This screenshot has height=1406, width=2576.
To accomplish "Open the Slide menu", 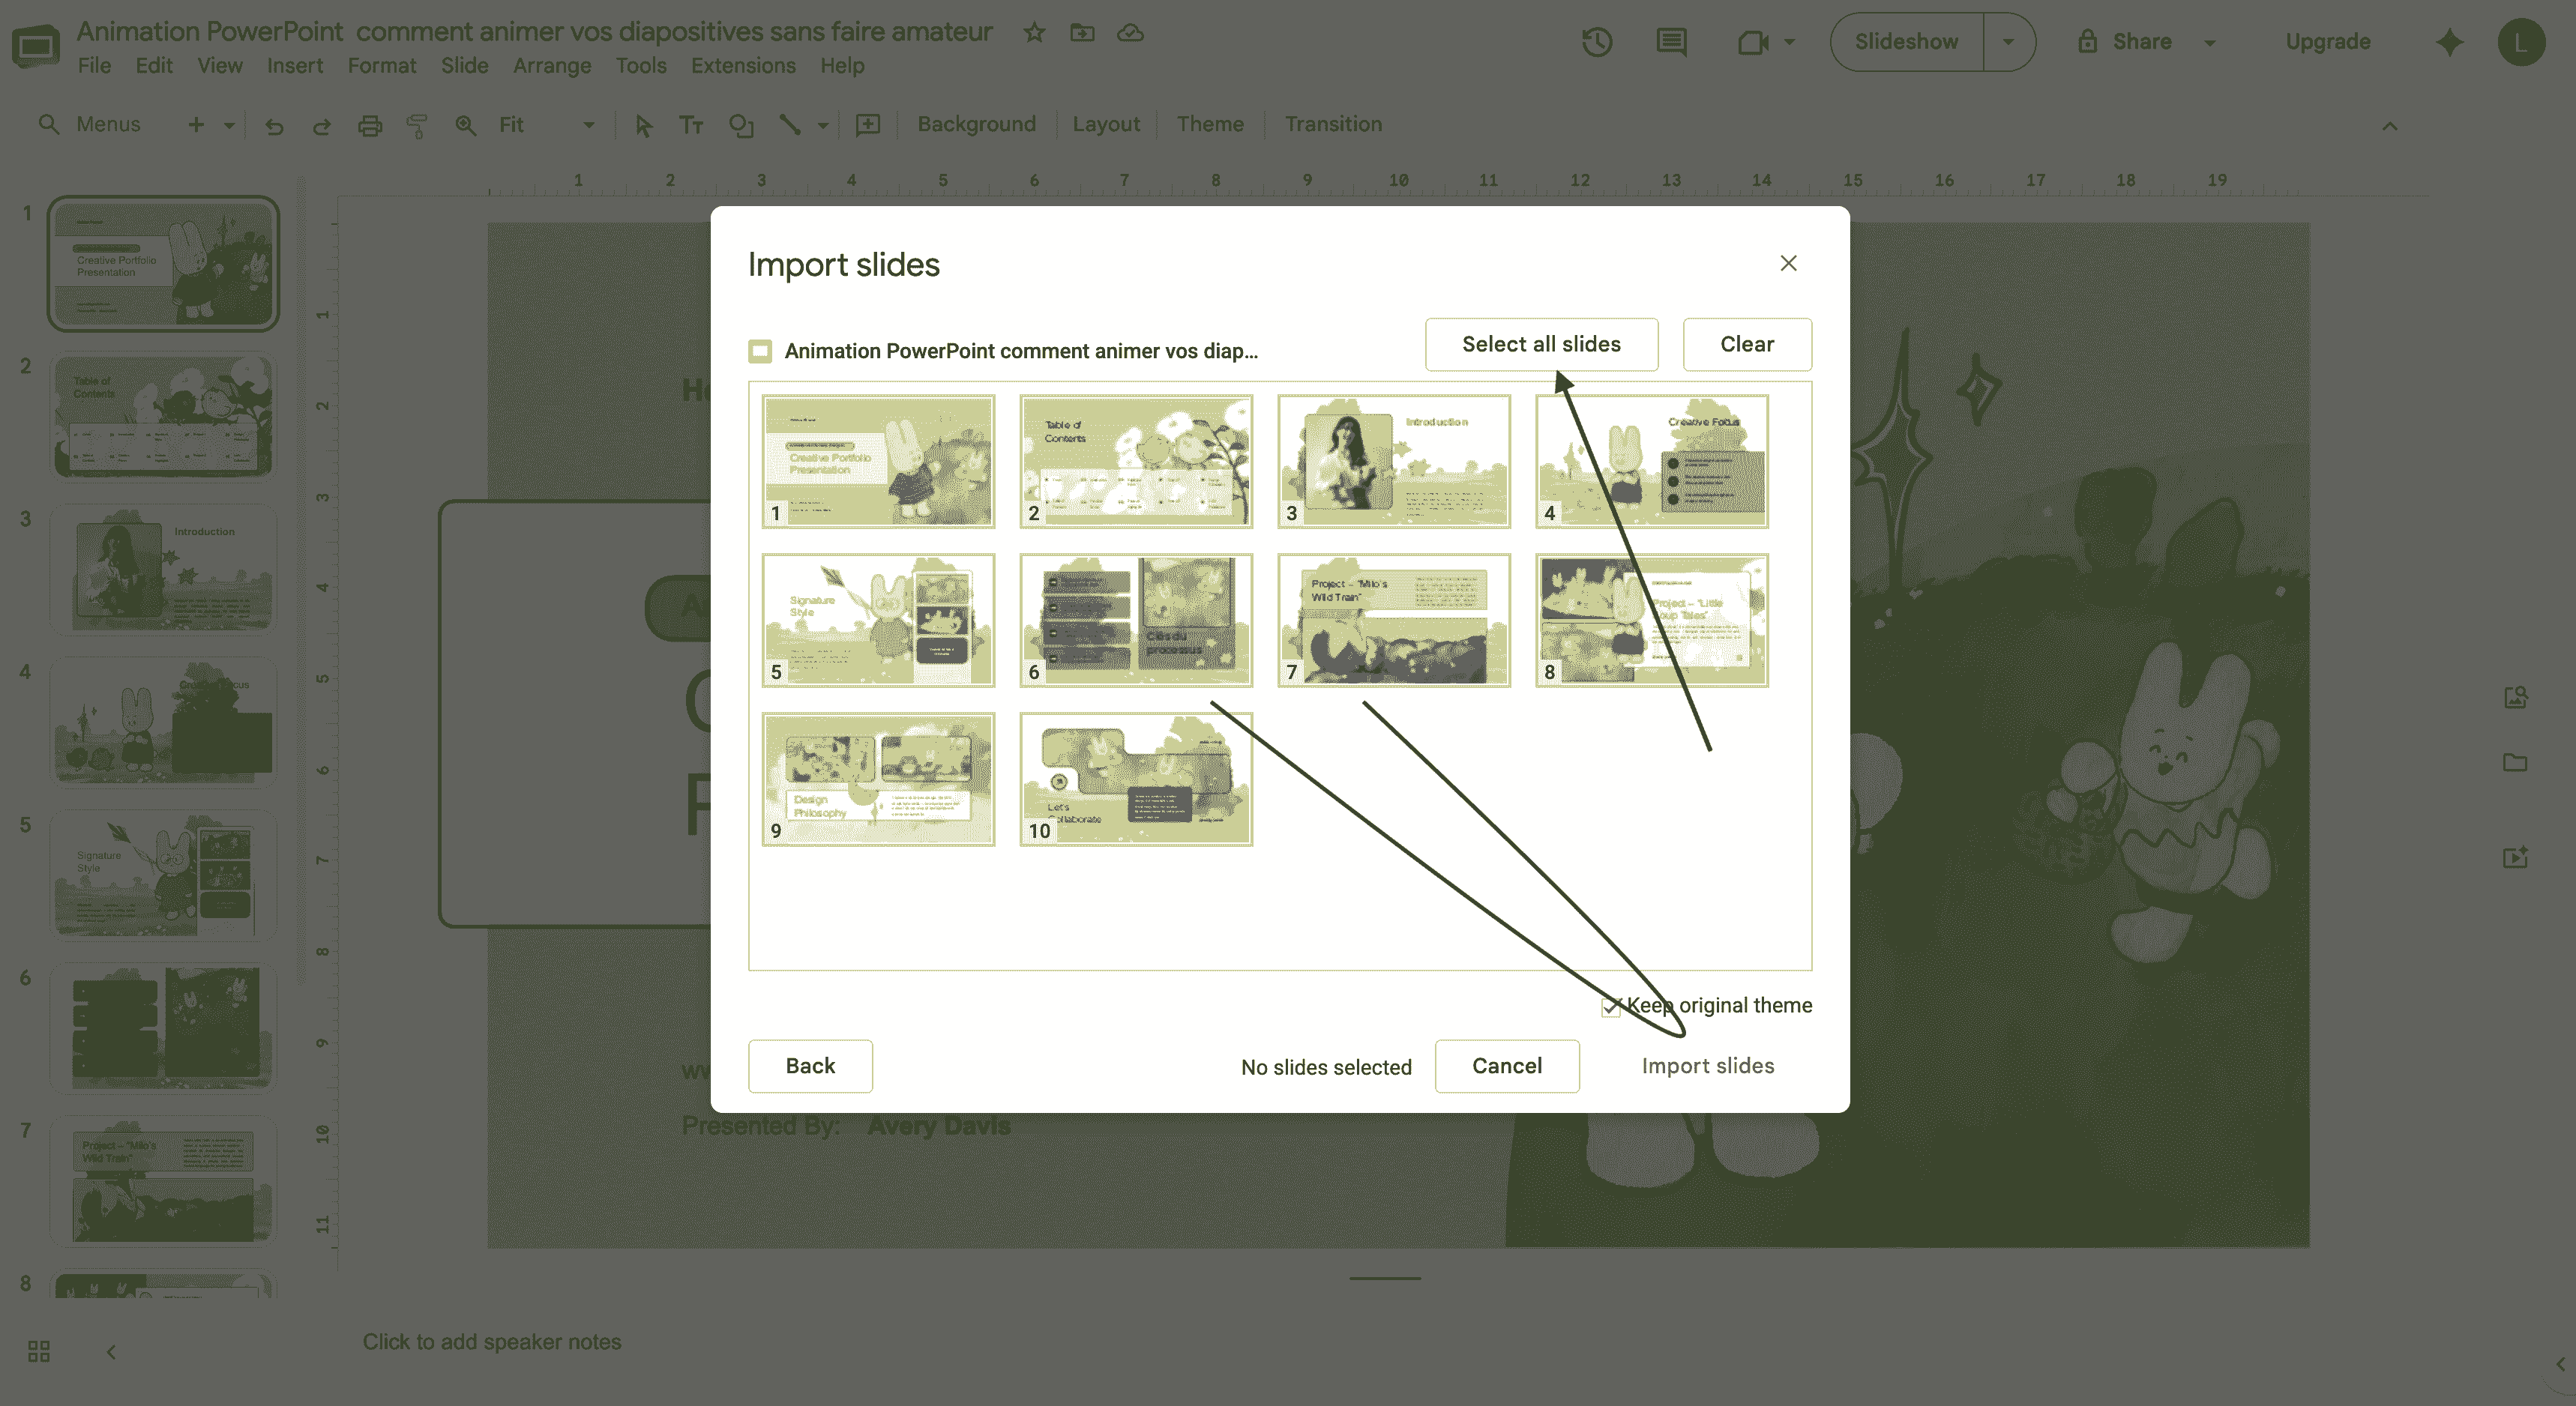I will pyautogui.click(x=464, y=66).
